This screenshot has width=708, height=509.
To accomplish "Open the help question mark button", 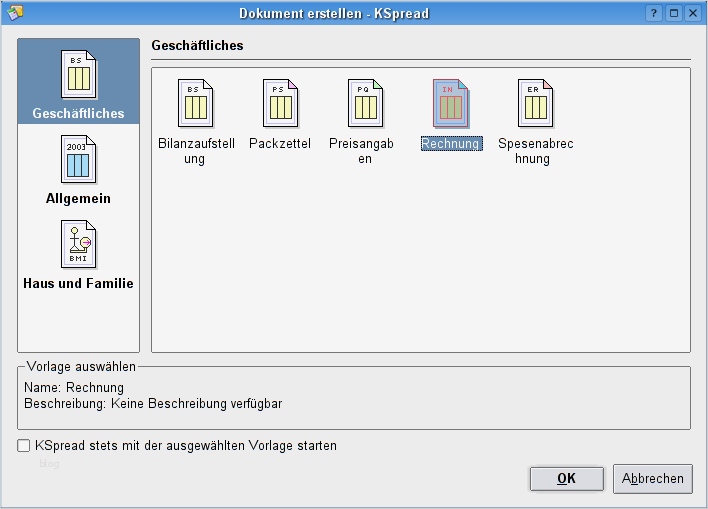I will pyautogui.click(x=654, y=13).
